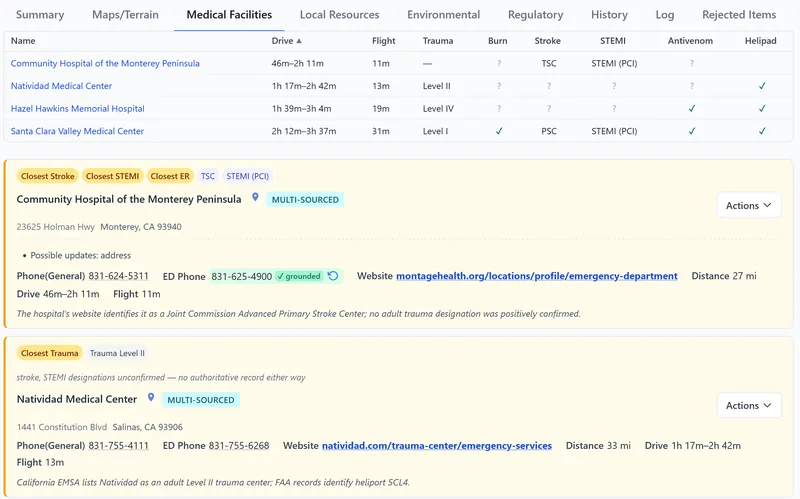Screen dimensions: 800x499
Task: Open map pin for Community Hospital card
Action: click(x=255, y=197)
